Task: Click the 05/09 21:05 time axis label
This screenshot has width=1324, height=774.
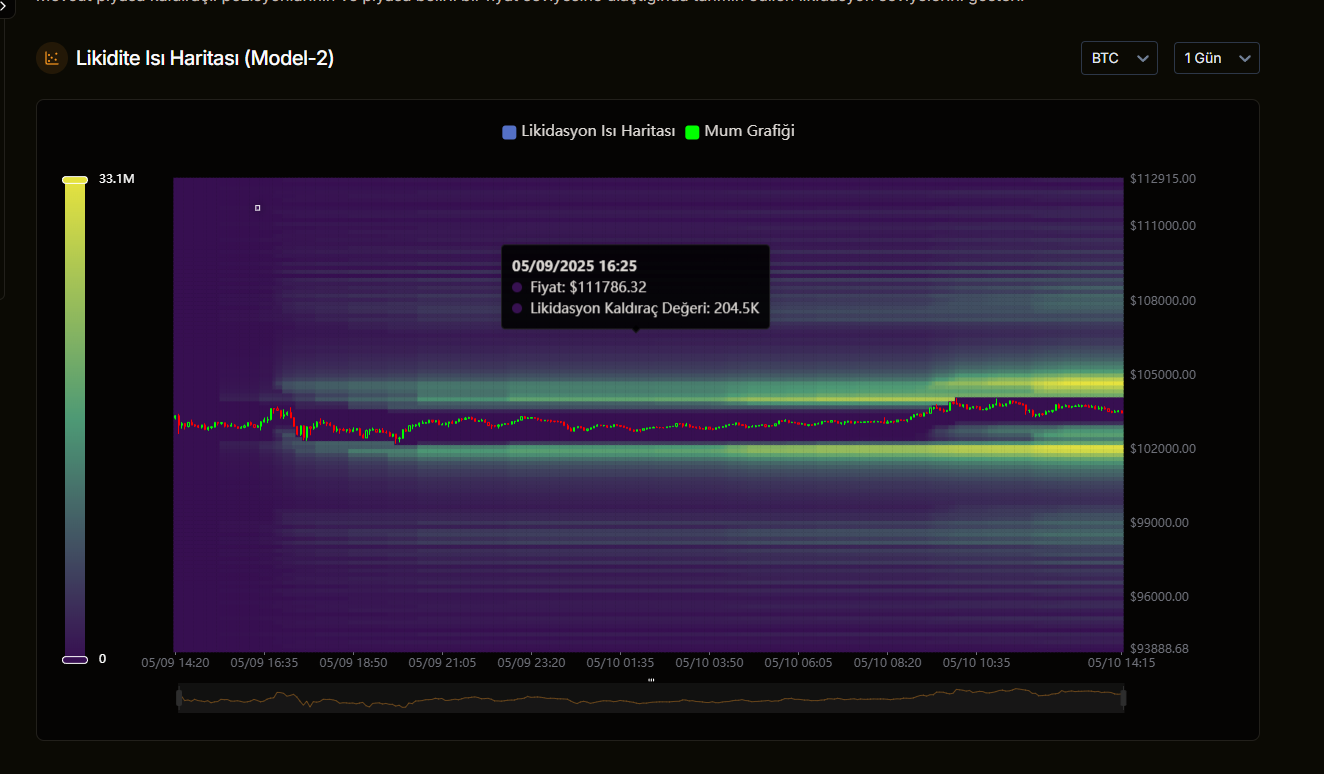Action: click(443, 662)
